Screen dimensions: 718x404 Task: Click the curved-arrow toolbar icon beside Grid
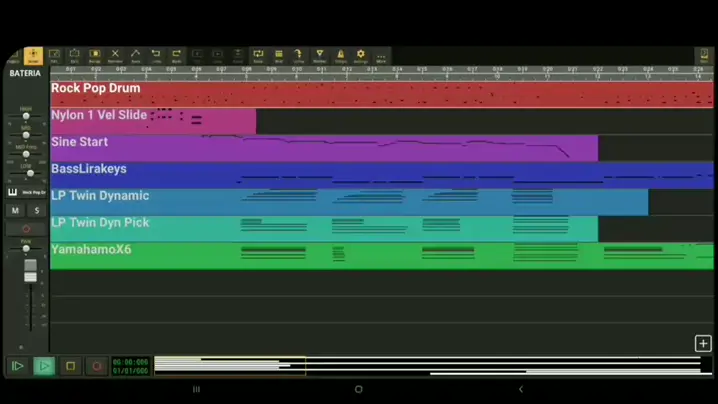[299, 55]
